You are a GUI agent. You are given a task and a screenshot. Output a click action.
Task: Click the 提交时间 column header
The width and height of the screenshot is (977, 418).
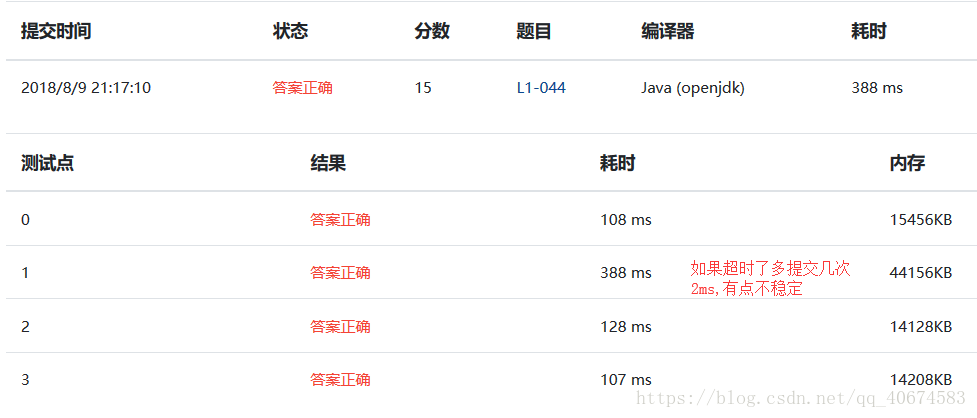55,31
